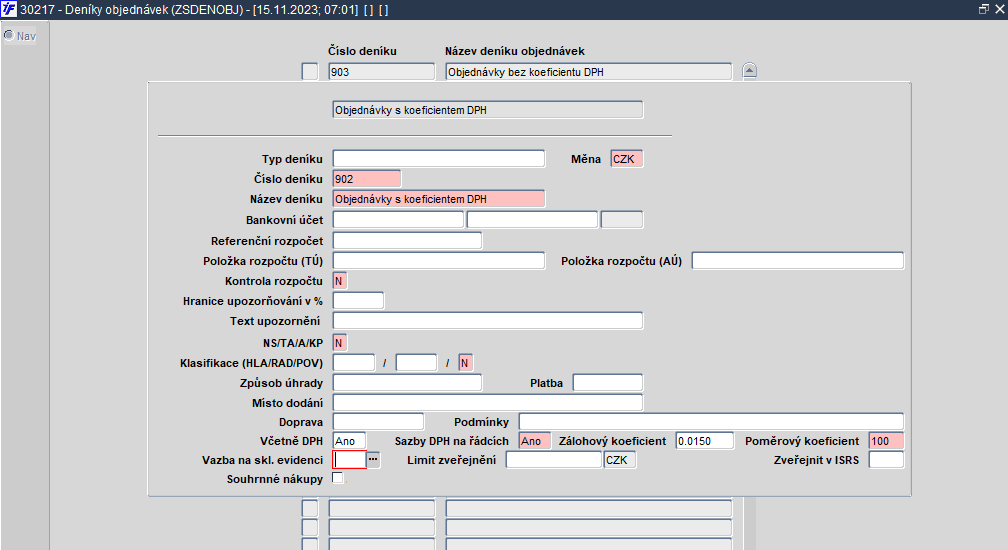Viewport: 1008px width, 550px height.
Task: Click the journal number field showing 903
Action: click(381, 71)
